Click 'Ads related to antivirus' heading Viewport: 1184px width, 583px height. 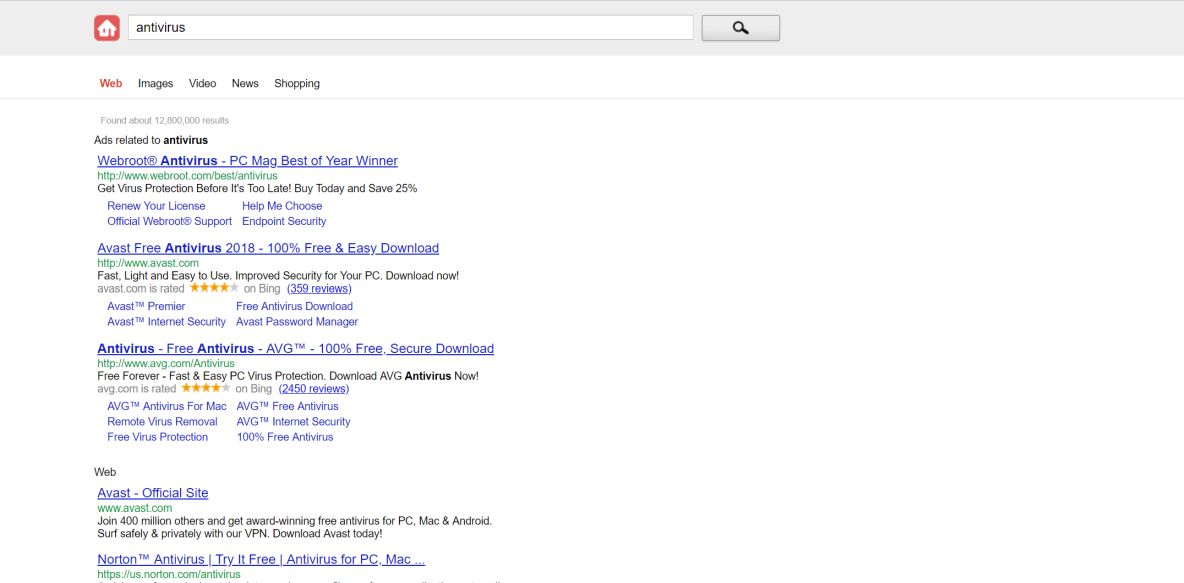[151, 140]
